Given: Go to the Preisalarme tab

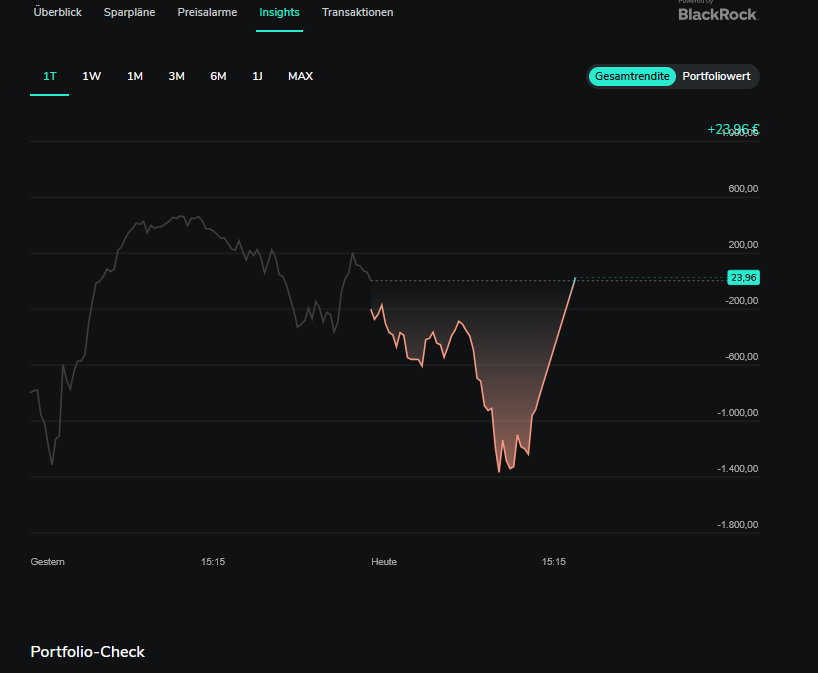Looking at the screenshot, I should [207, 13].
